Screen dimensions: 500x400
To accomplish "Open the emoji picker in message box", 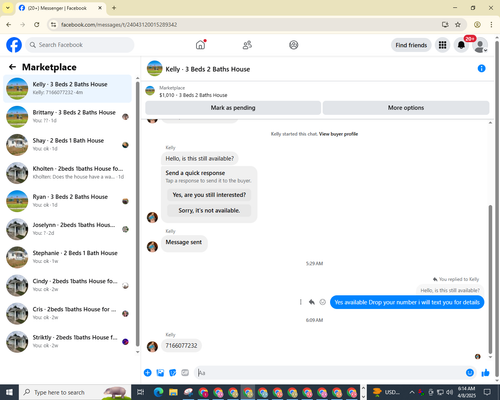I will tap(470, 373).
